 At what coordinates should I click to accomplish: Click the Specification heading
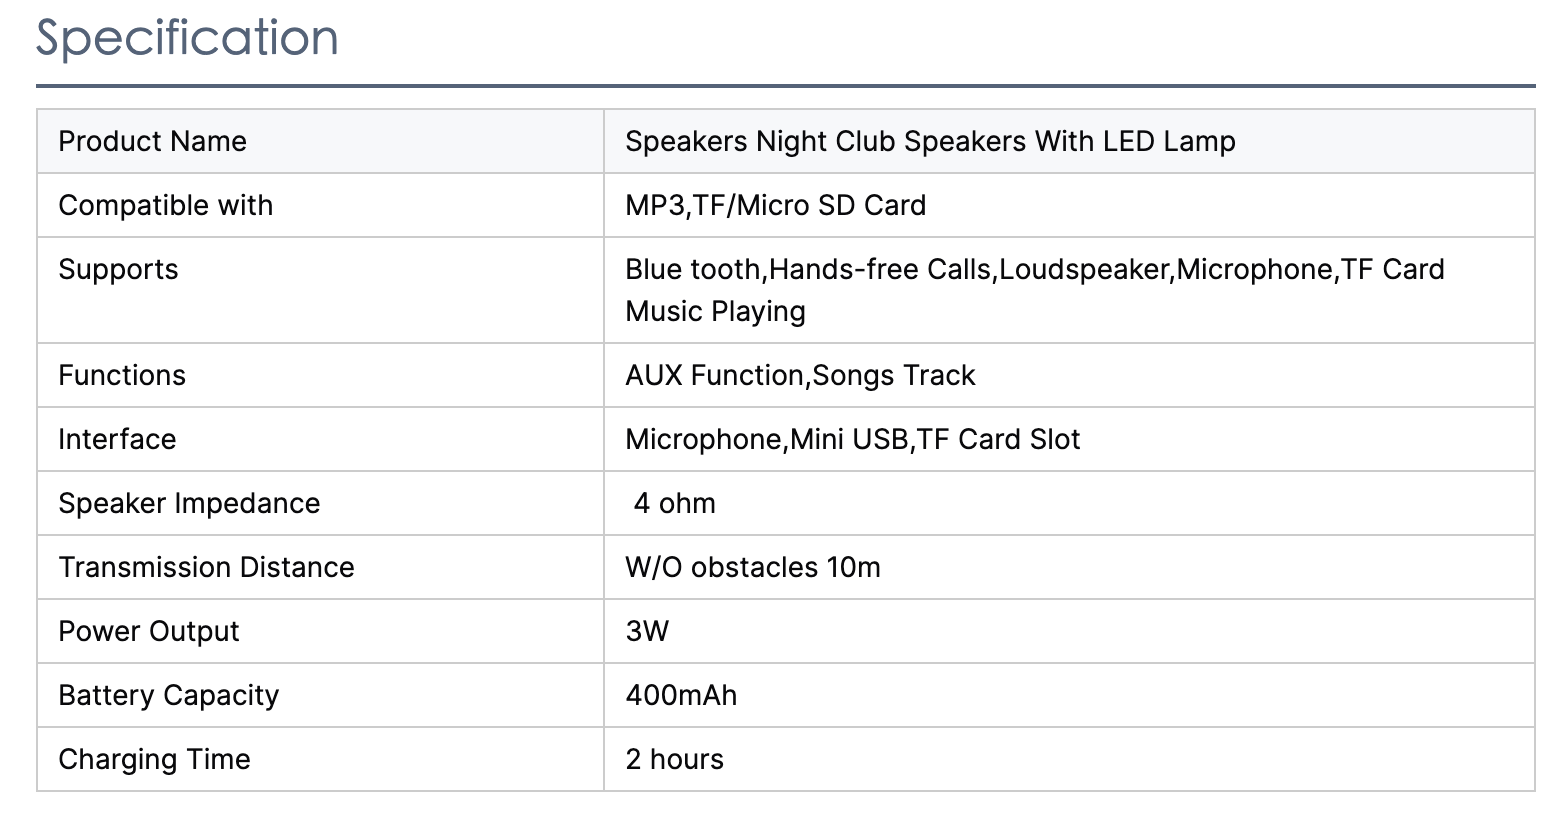pyautogui.click(x=187, y=38)
